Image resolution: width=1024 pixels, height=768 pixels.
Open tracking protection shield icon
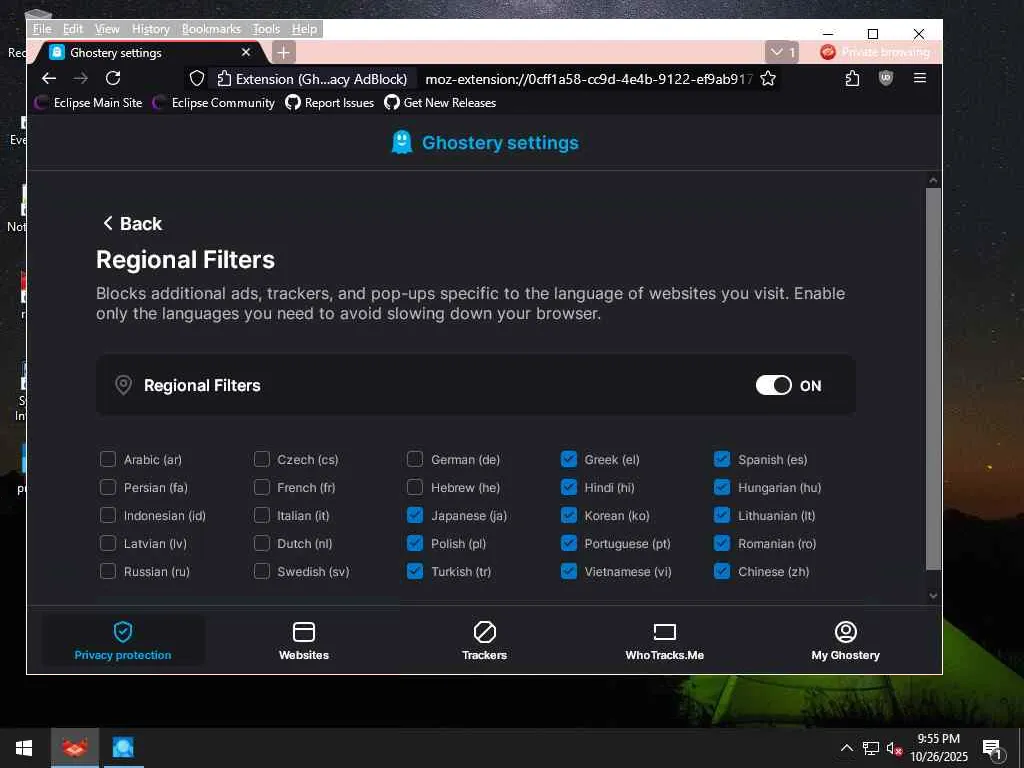click(x=197, y=79)
